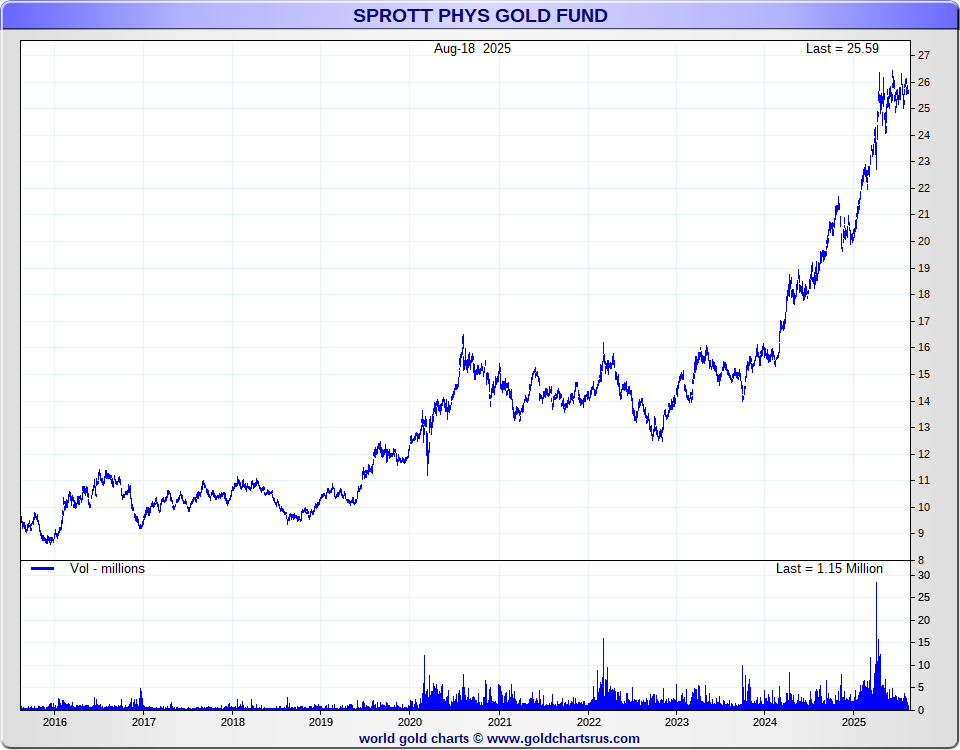Click the 30 volume axis label
This screenshot has height=750, width=960.
tap(924, 575)
